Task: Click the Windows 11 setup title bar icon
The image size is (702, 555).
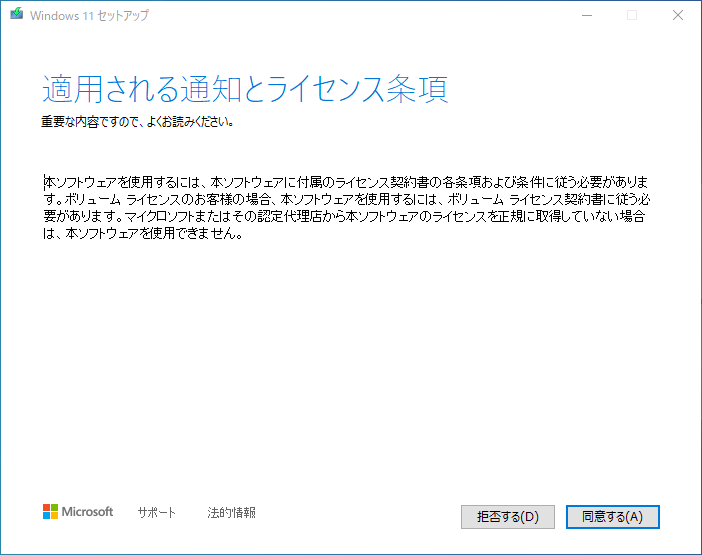Action: 17,14
